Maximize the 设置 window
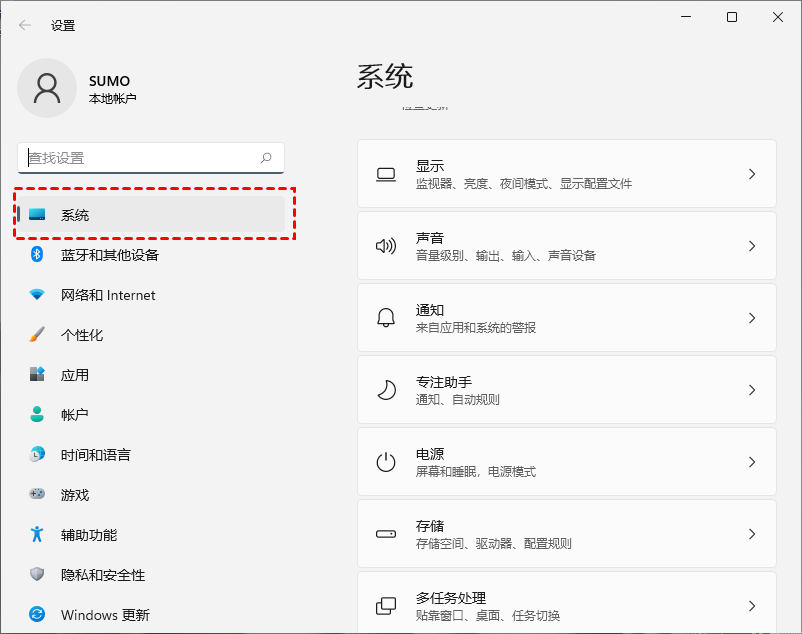802x634 pixels. pos(732,17)
